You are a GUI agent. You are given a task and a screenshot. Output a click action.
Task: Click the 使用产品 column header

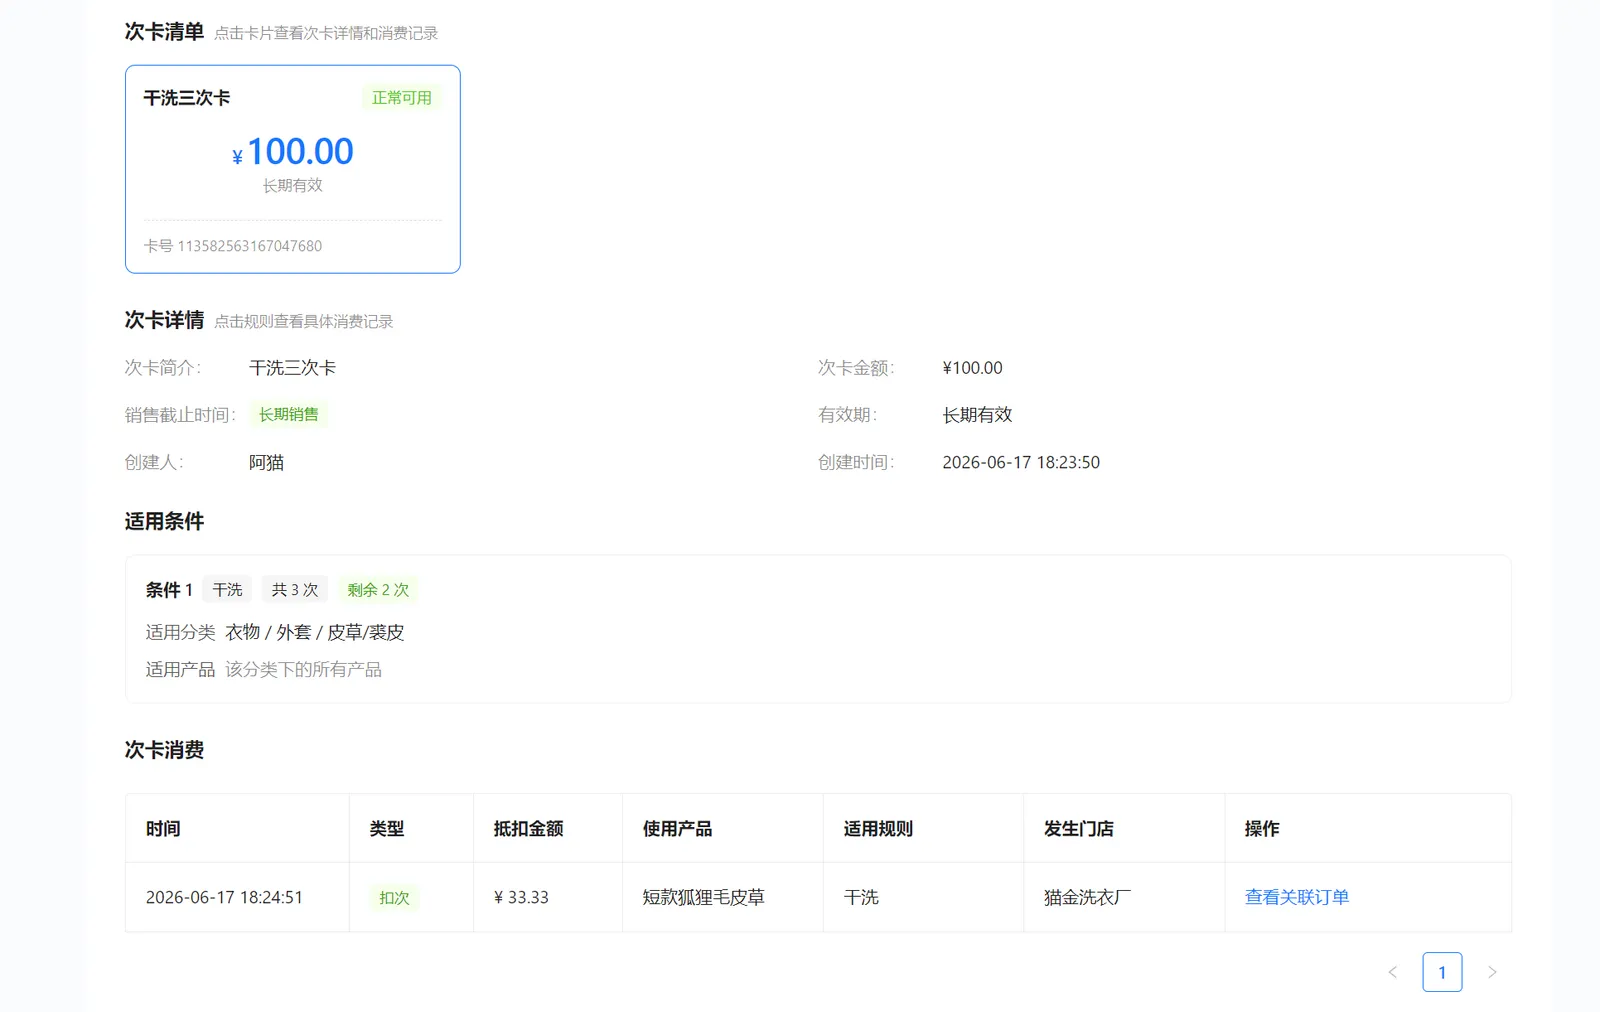pos(723,828)
